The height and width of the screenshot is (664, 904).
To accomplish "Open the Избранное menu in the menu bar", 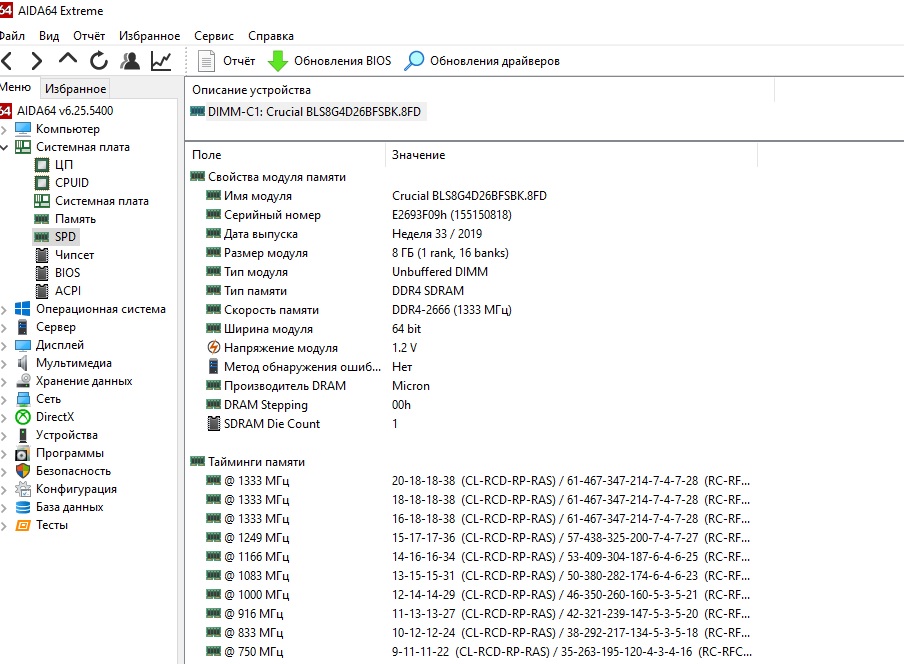I will click(149, 36).
